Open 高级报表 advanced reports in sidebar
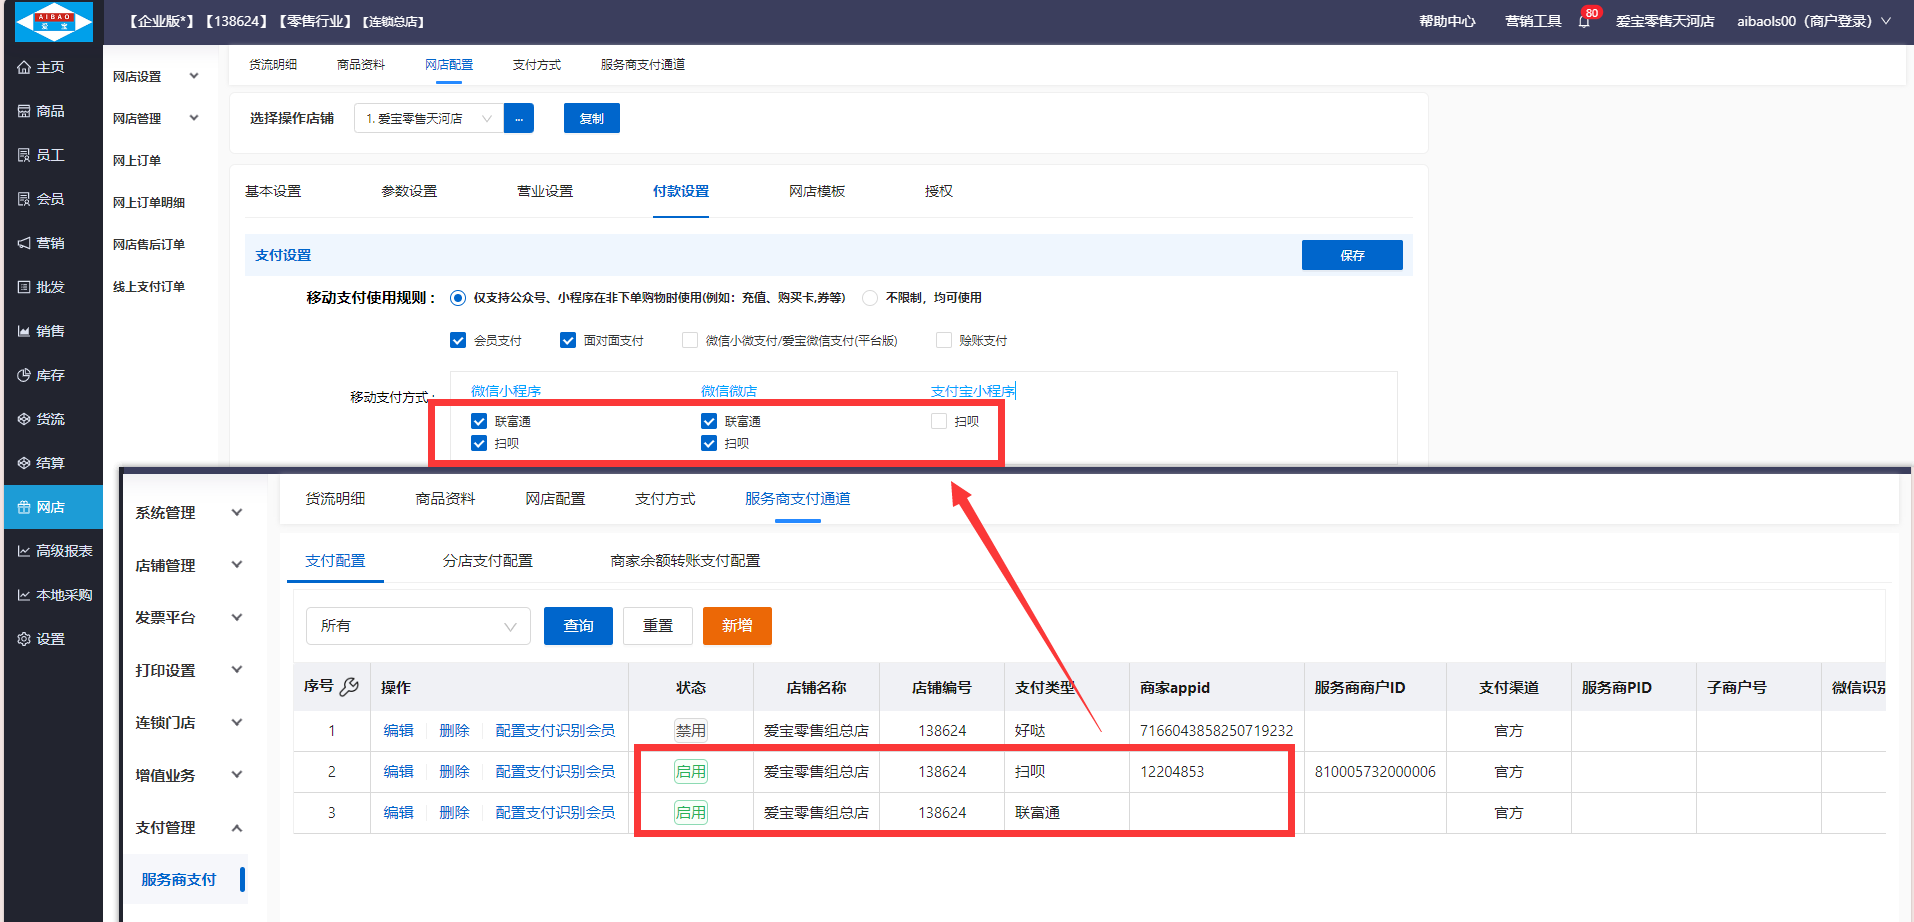This screenshot has height=922, width=1914. pos(55,551)
